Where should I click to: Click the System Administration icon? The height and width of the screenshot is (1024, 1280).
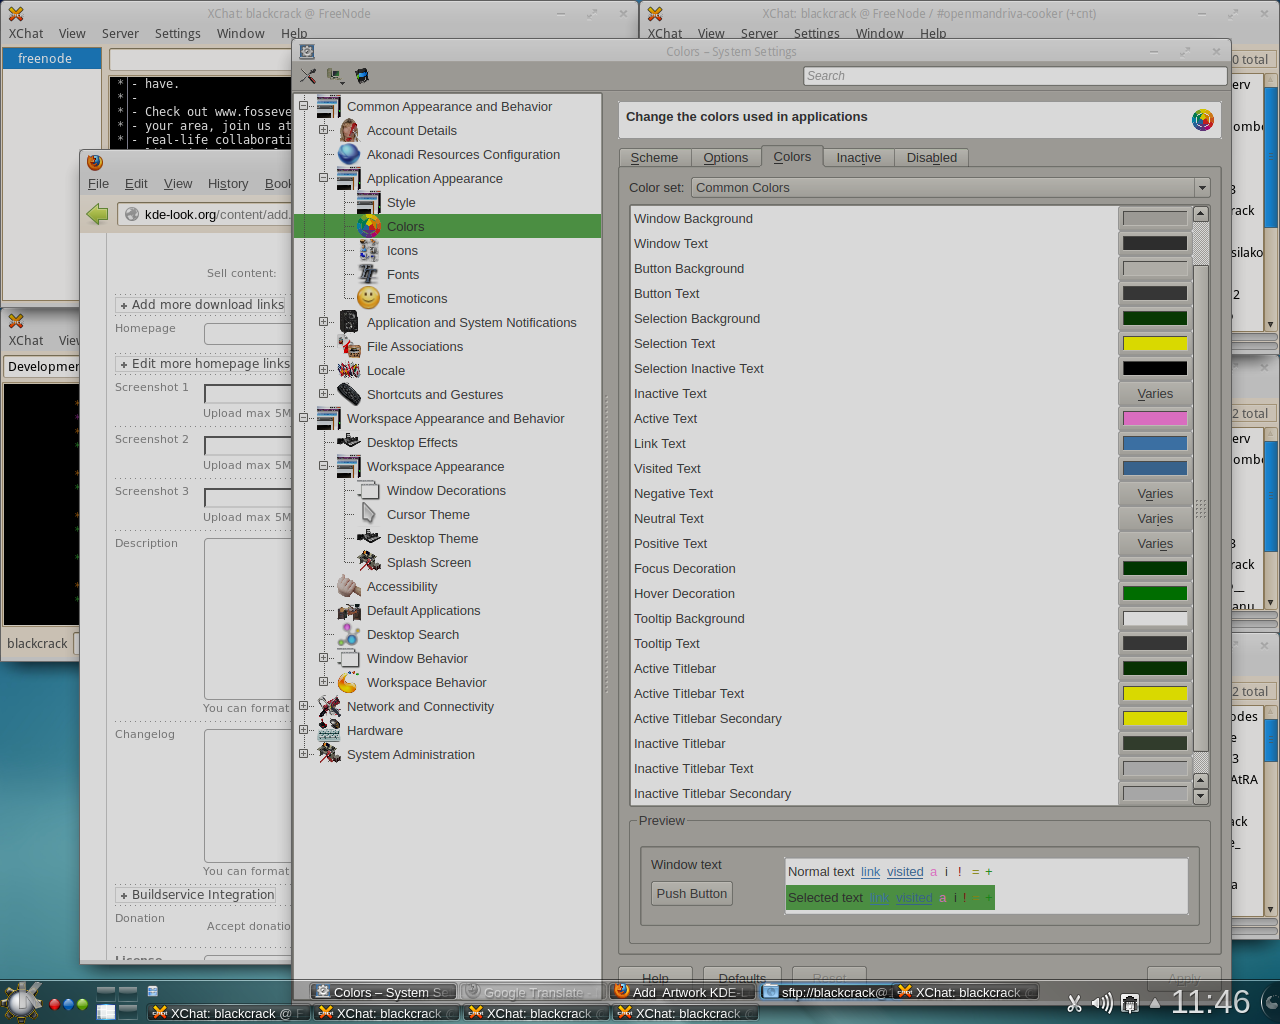tap(329, 754)
